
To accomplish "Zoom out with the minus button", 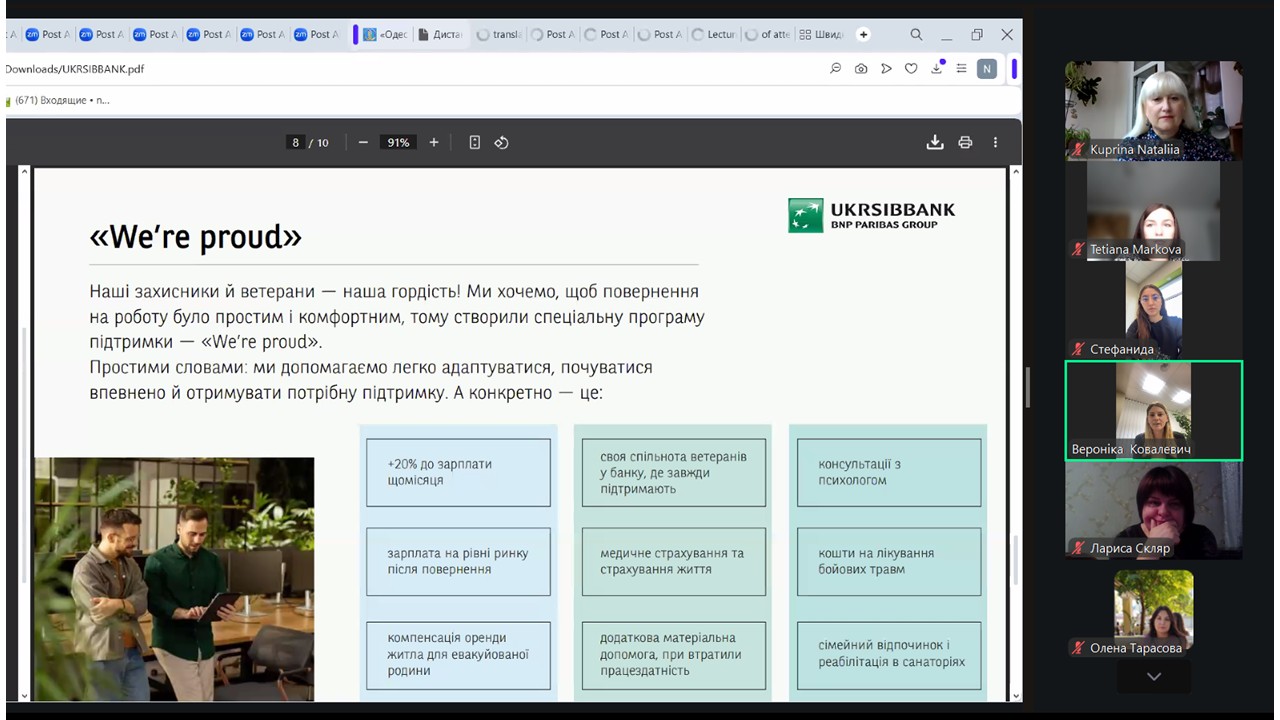I will click(x=363, y=142).
